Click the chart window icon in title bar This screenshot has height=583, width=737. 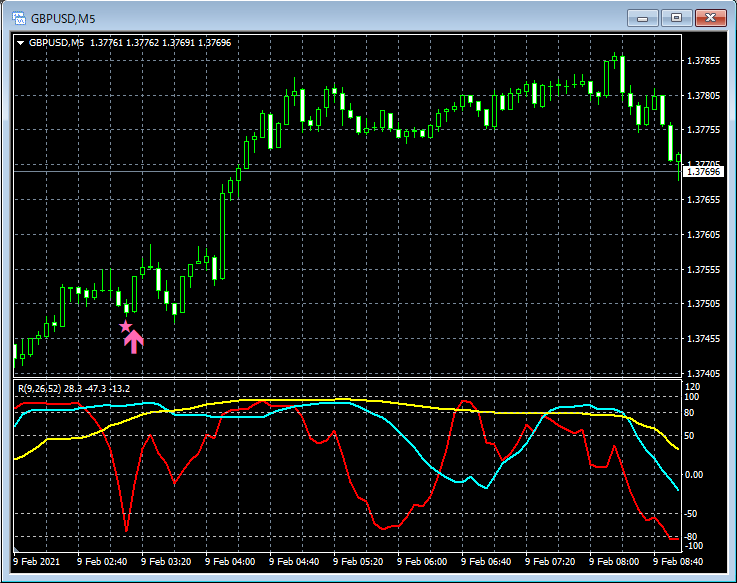coord(18,18)
